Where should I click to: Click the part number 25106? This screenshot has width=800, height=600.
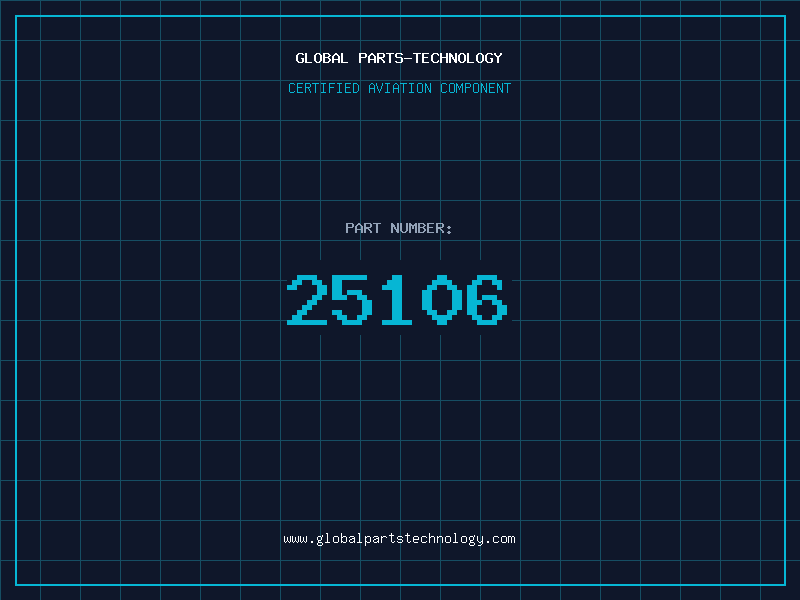(397, 299)
